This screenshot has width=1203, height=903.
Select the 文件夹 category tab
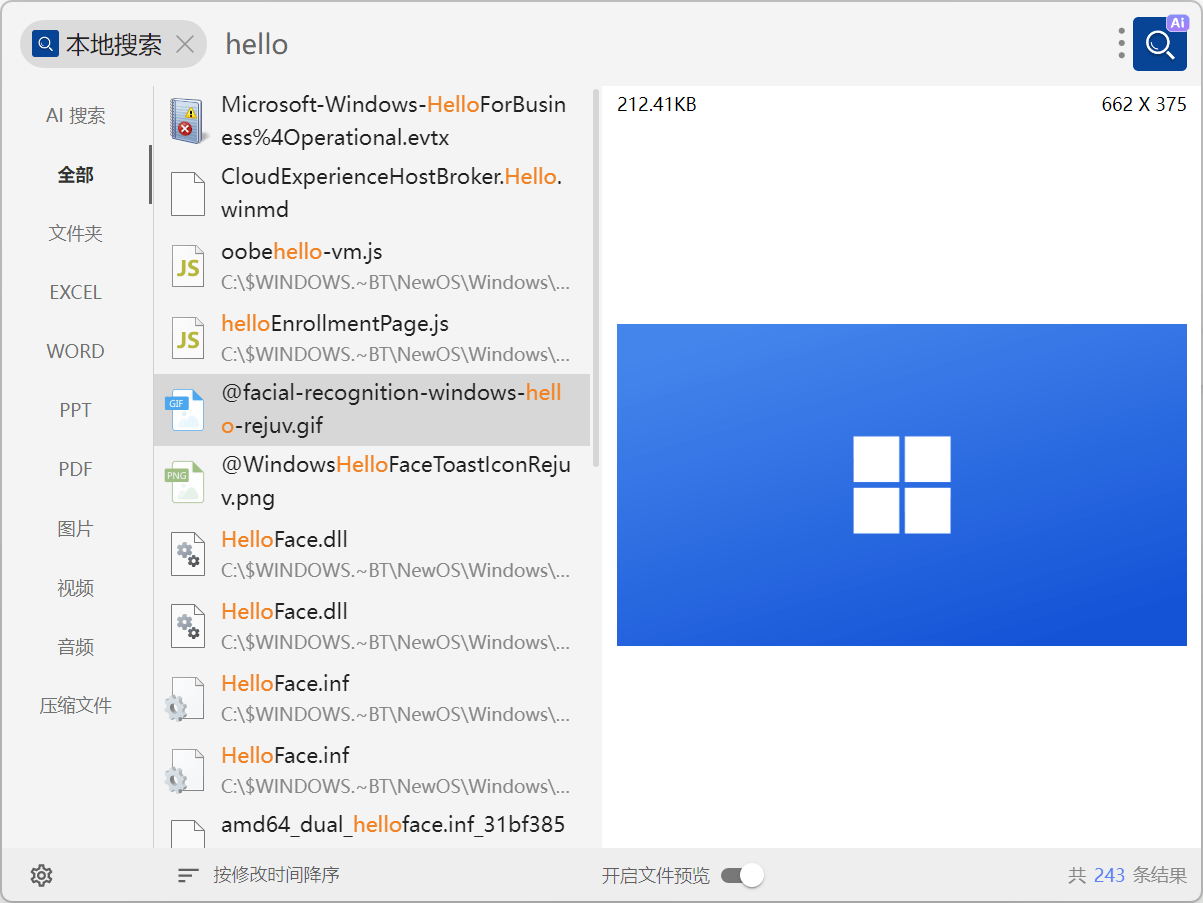(x=76, y=234)
